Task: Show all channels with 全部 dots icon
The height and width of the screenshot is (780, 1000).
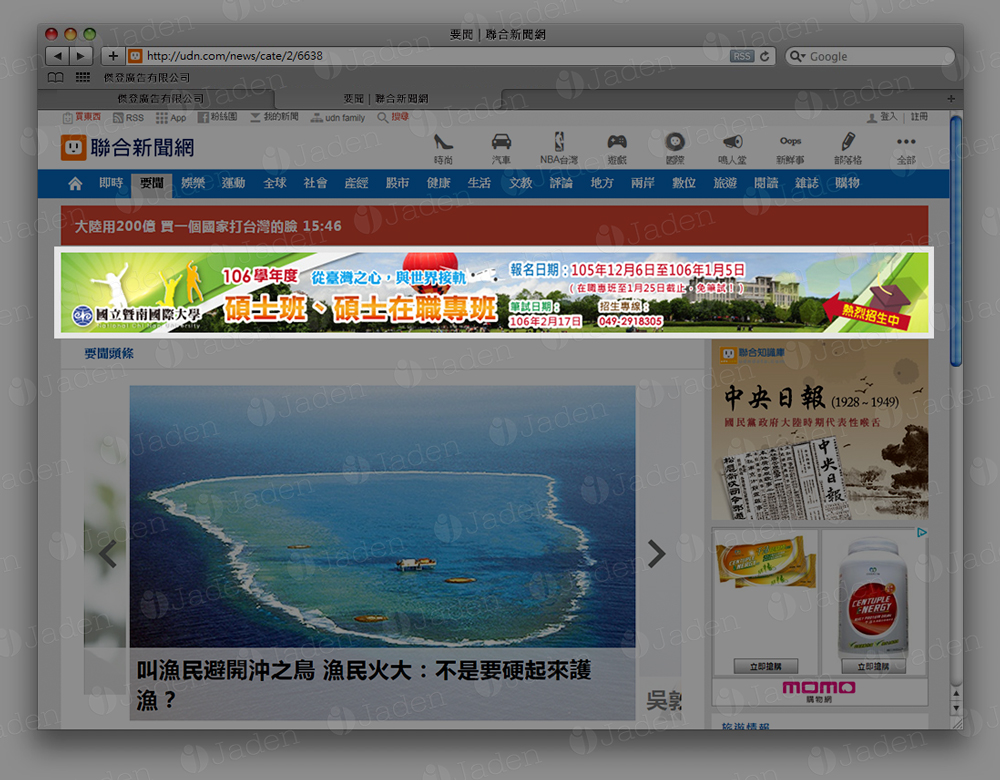Action: pos(906,149)
